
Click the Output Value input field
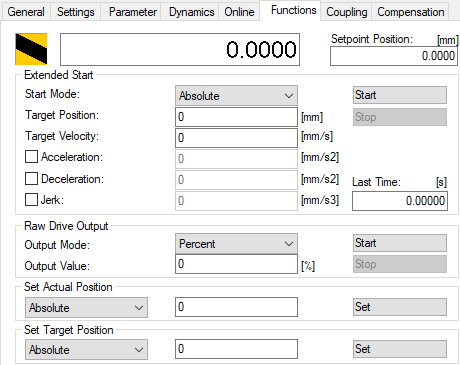[x=236, y=264]
